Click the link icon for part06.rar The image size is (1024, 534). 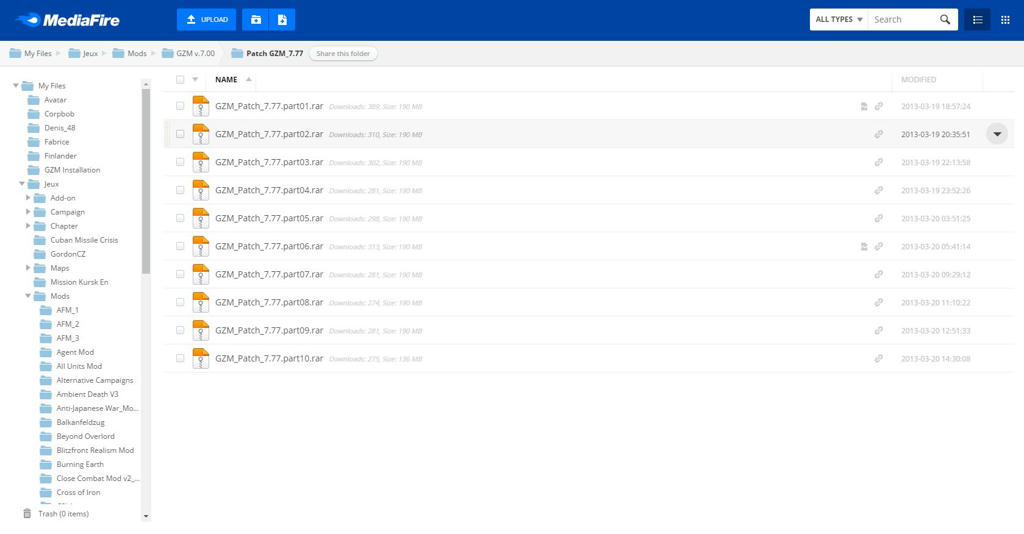(x=879, y=247)
